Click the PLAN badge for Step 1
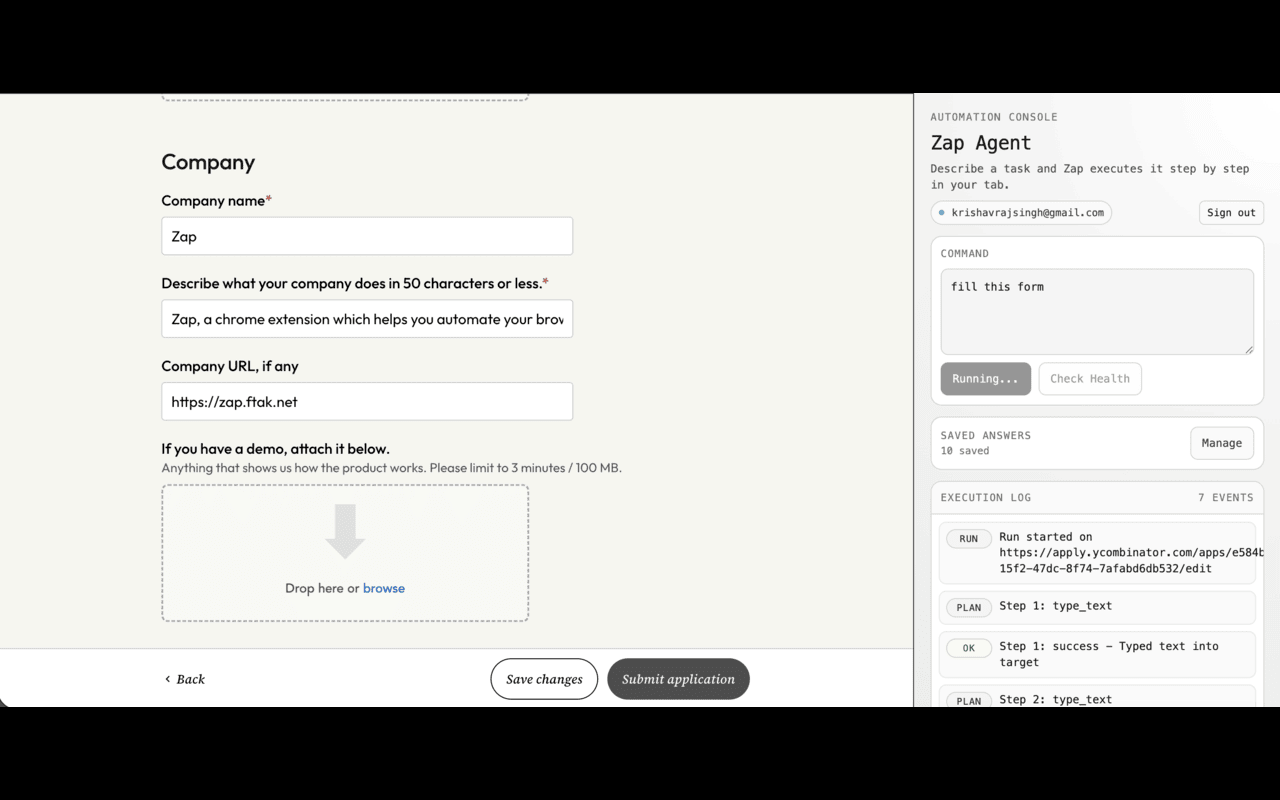1280x800 pixels. pyautogui.click(x=969, y=607)
